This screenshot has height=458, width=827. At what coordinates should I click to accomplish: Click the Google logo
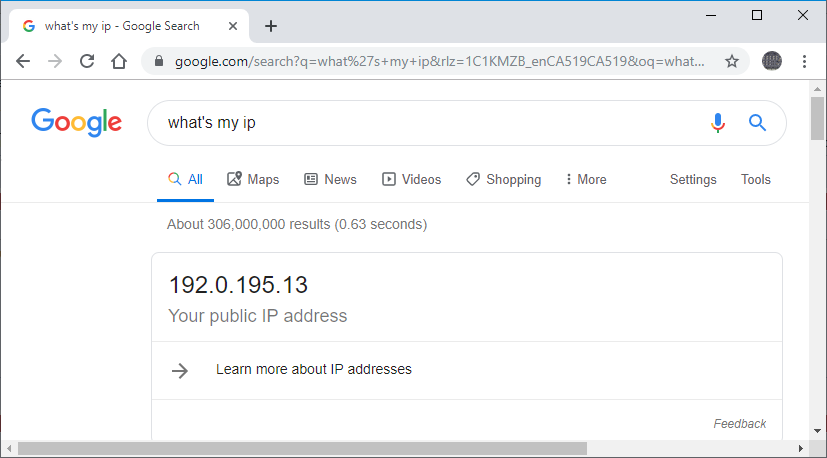pyautogui.click(x=76, y=122)
